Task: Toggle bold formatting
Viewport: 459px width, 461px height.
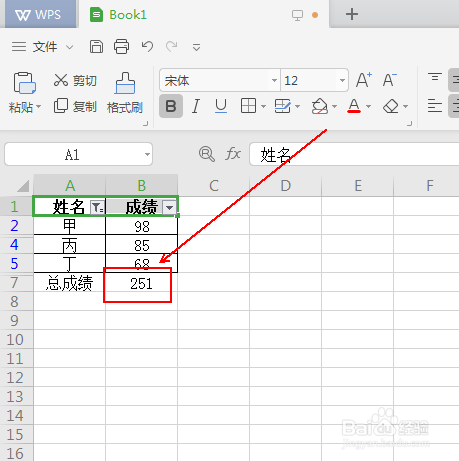Action: tap(171, 106)
